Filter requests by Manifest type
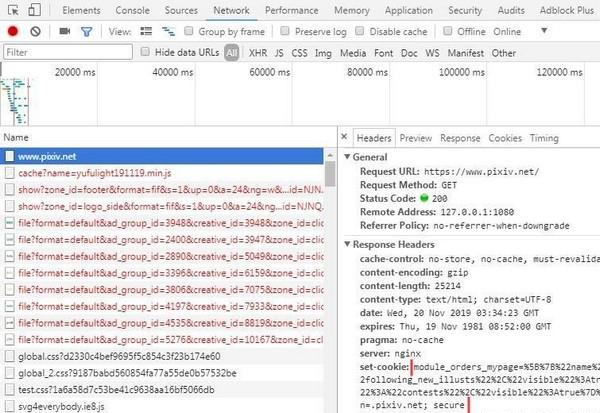Screen dimensions: 600x413 [x=466, y=53]
